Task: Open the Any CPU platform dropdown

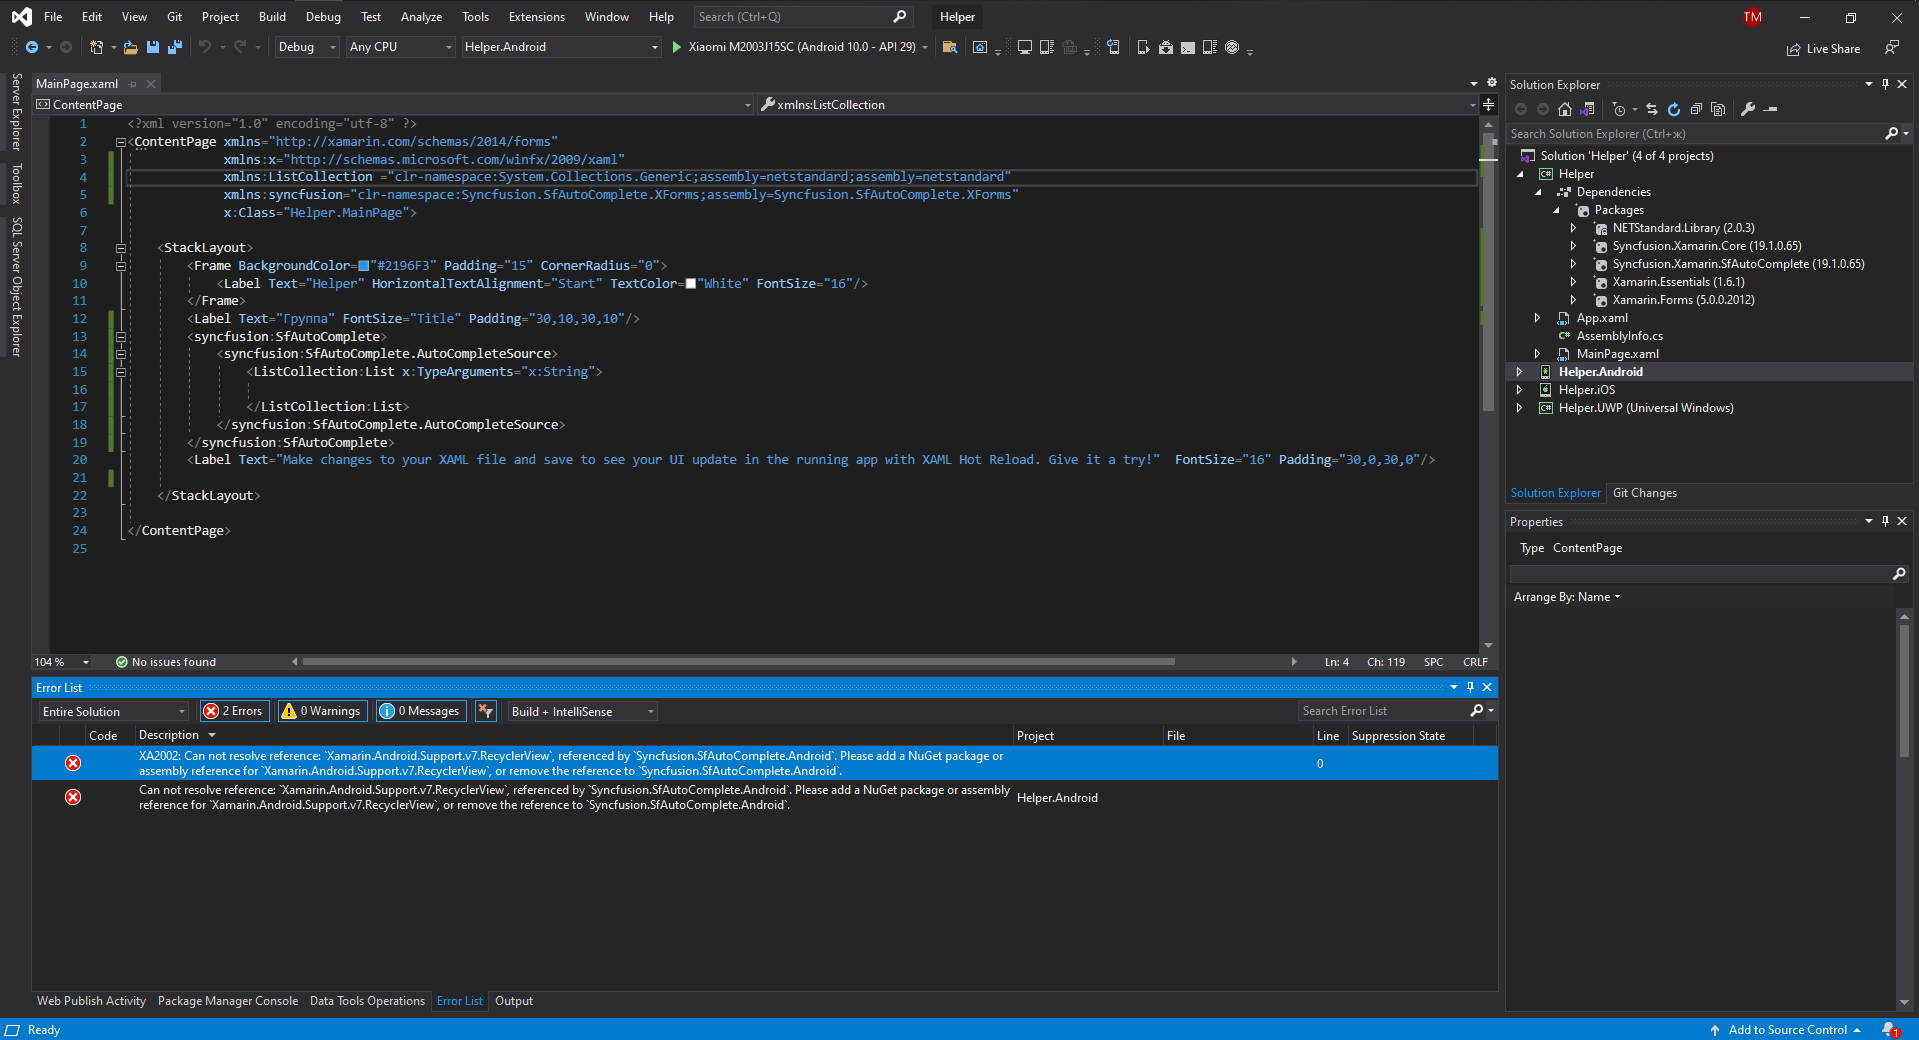Action: [400, 47]
